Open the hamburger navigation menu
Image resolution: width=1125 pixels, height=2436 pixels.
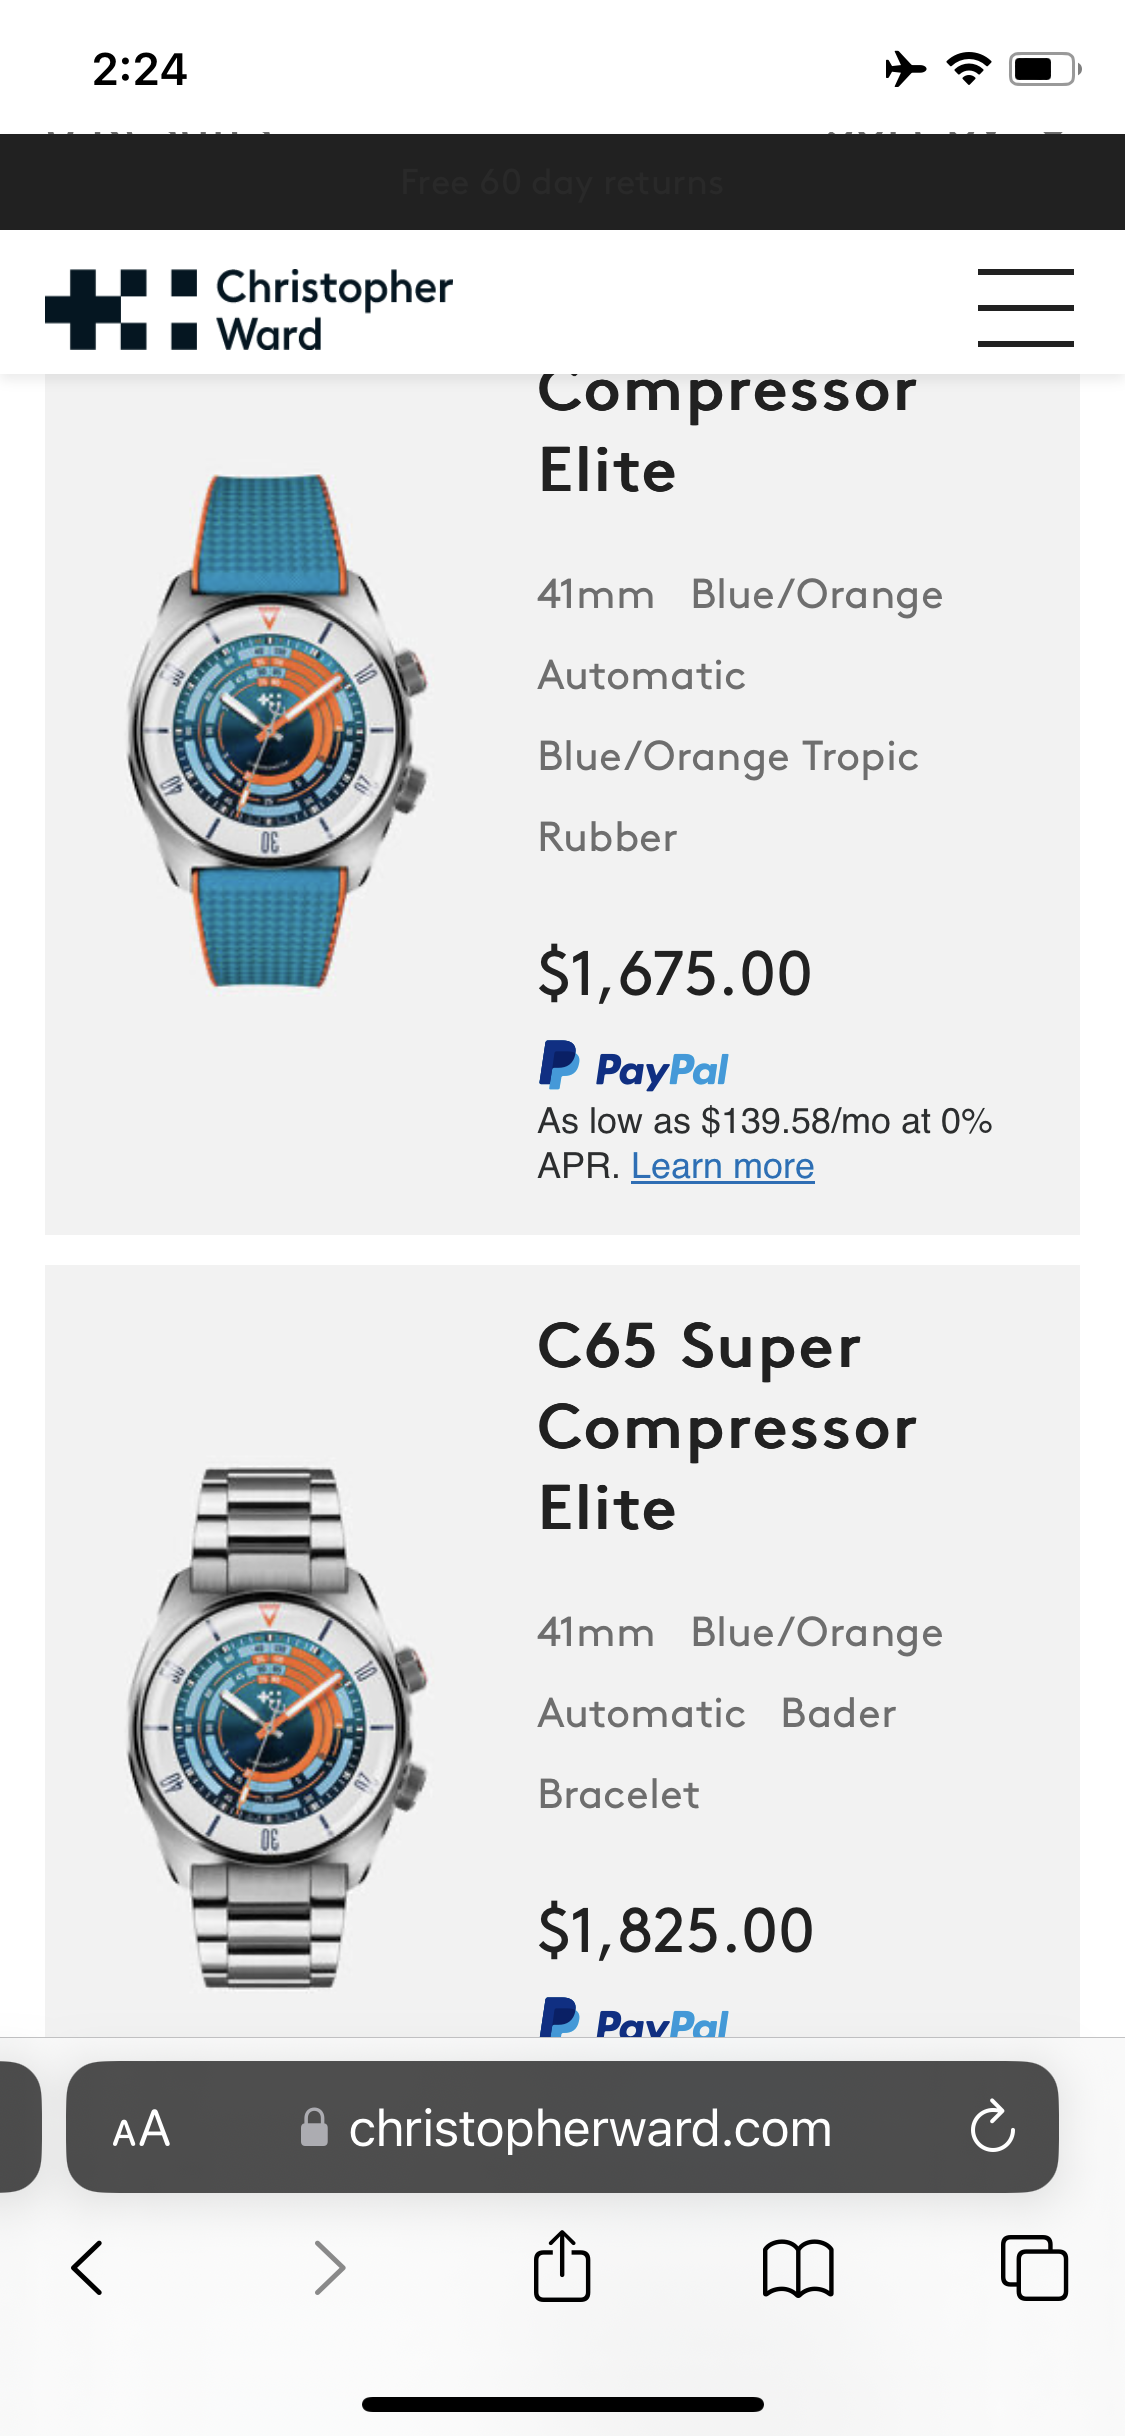click(1025, 308)
